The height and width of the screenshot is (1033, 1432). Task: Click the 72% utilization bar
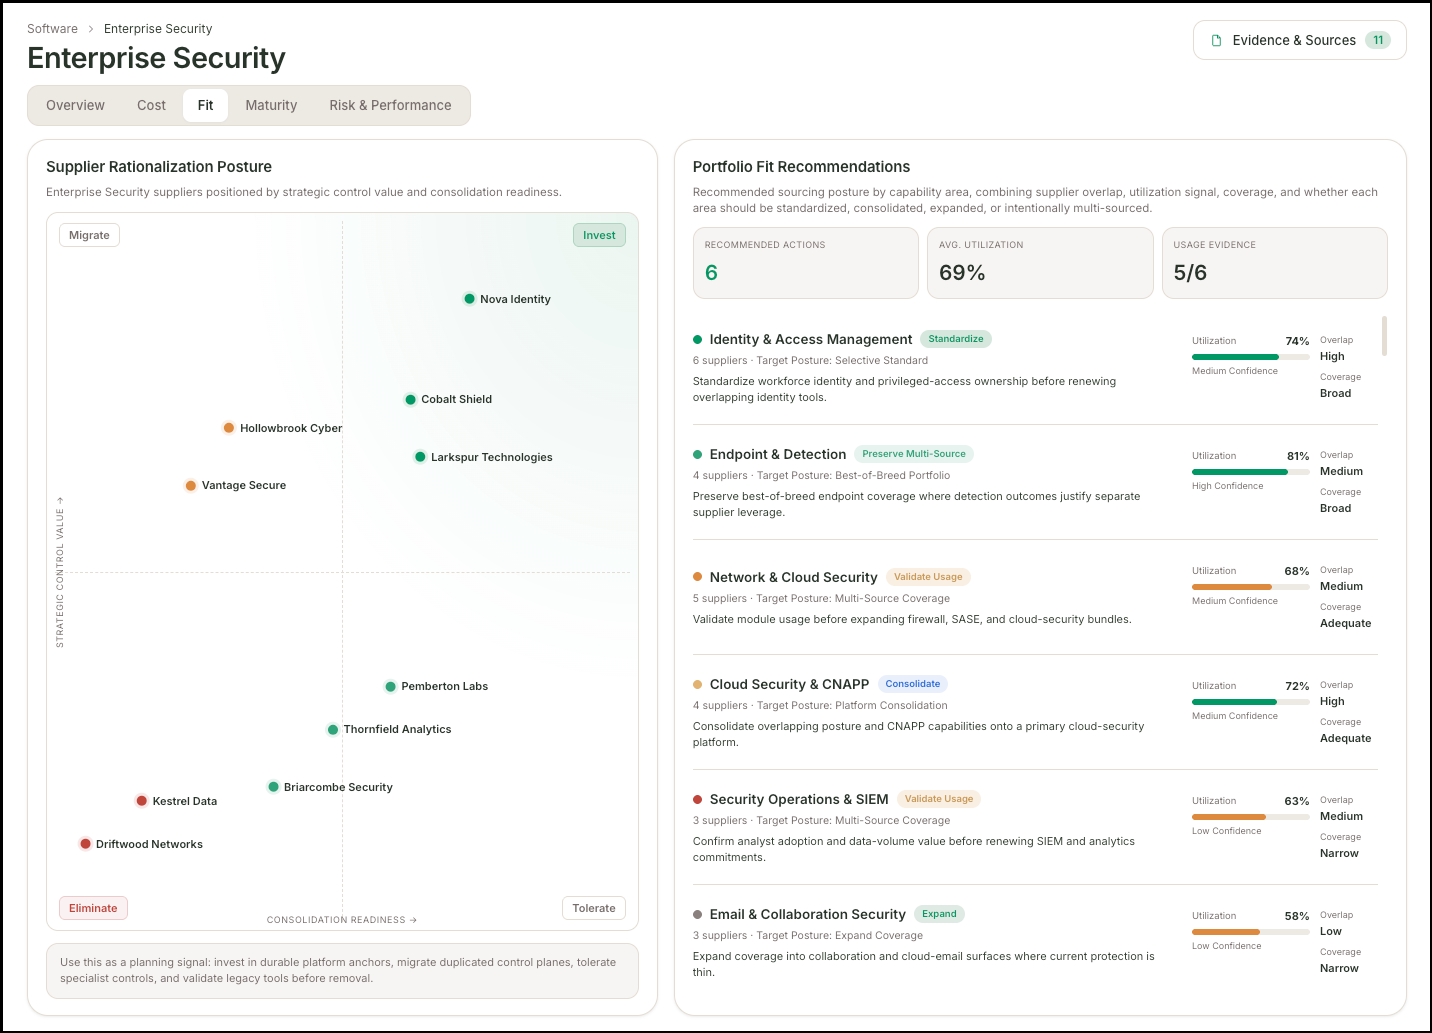pyautogui.click(x=1250, y=702)
